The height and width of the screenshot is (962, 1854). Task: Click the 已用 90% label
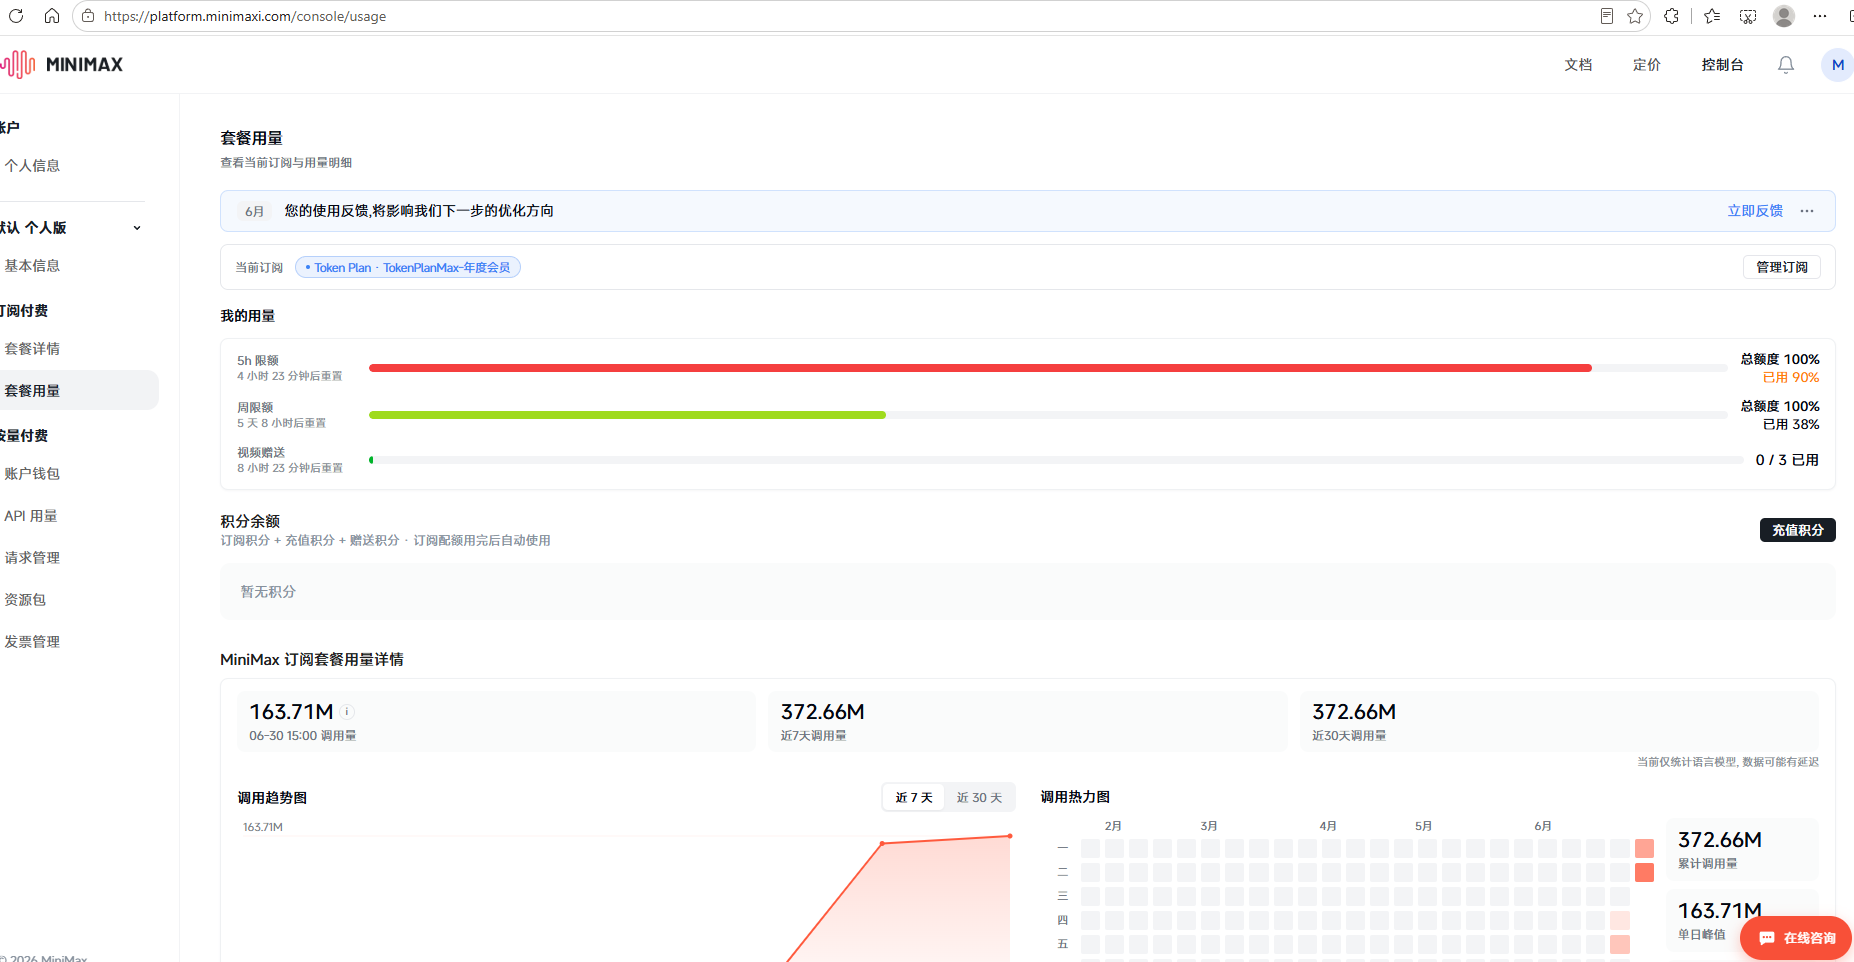pos(1791,378)
